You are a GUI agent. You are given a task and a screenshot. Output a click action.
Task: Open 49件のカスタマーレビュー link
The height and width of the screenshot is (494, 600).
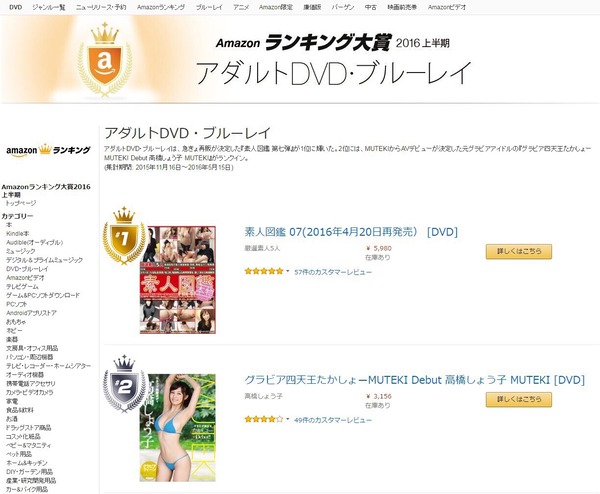click(333, 420)
